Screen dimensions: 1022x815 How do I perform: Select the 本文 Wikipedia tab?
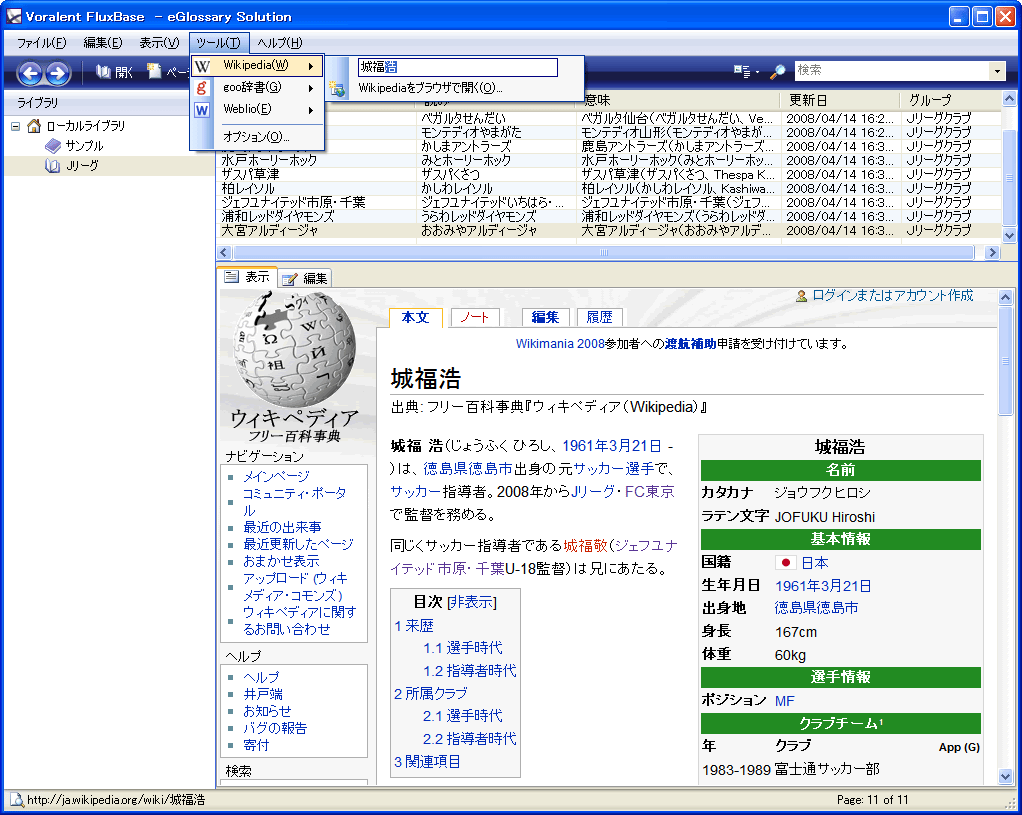[x=416, y=318]
